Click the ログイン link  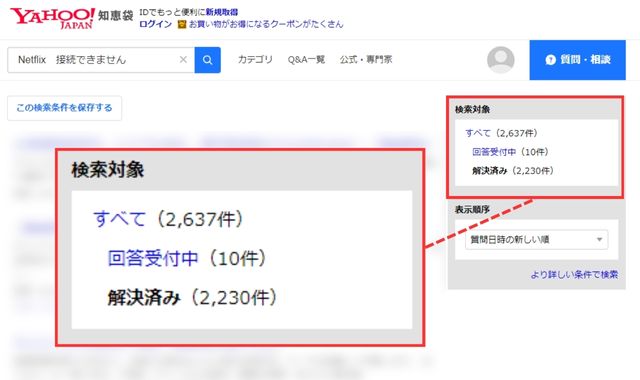(156, 24)
